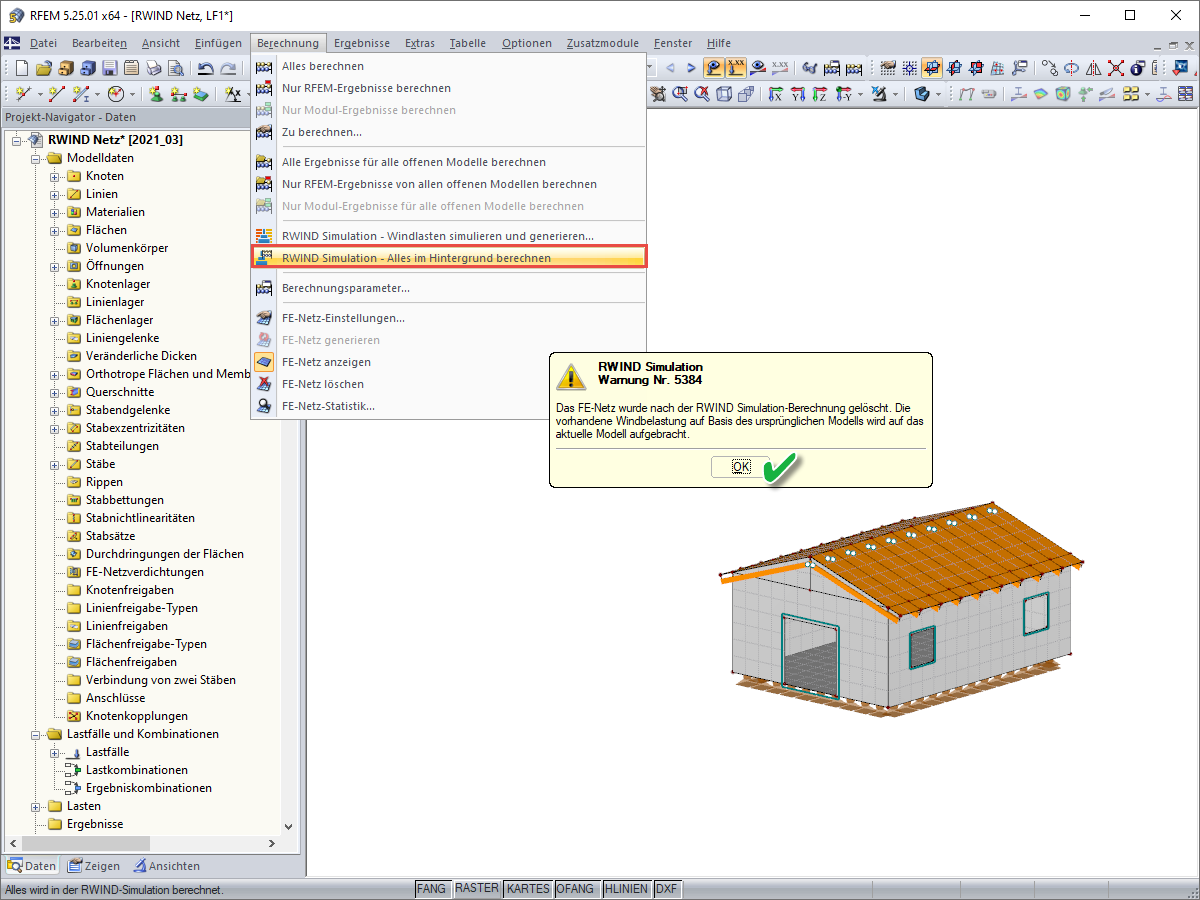Click the view in X direction icon

pyautogui.click(x=775, y=94)
